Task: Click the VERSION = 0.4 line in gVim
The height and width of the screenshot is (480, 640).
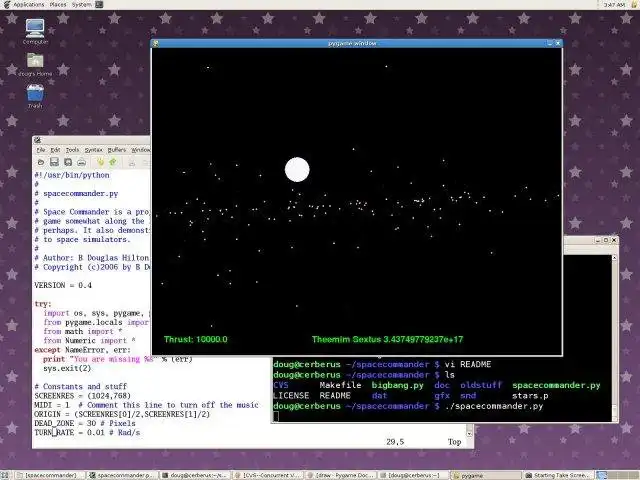Action: click(63, 285)
